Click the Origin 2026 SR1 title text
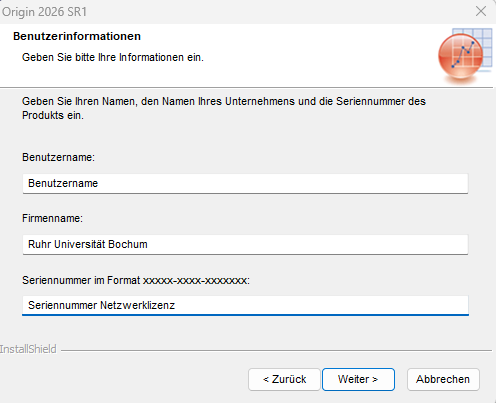This screenshot has width=496, height=403. click(x=44, y=12)
